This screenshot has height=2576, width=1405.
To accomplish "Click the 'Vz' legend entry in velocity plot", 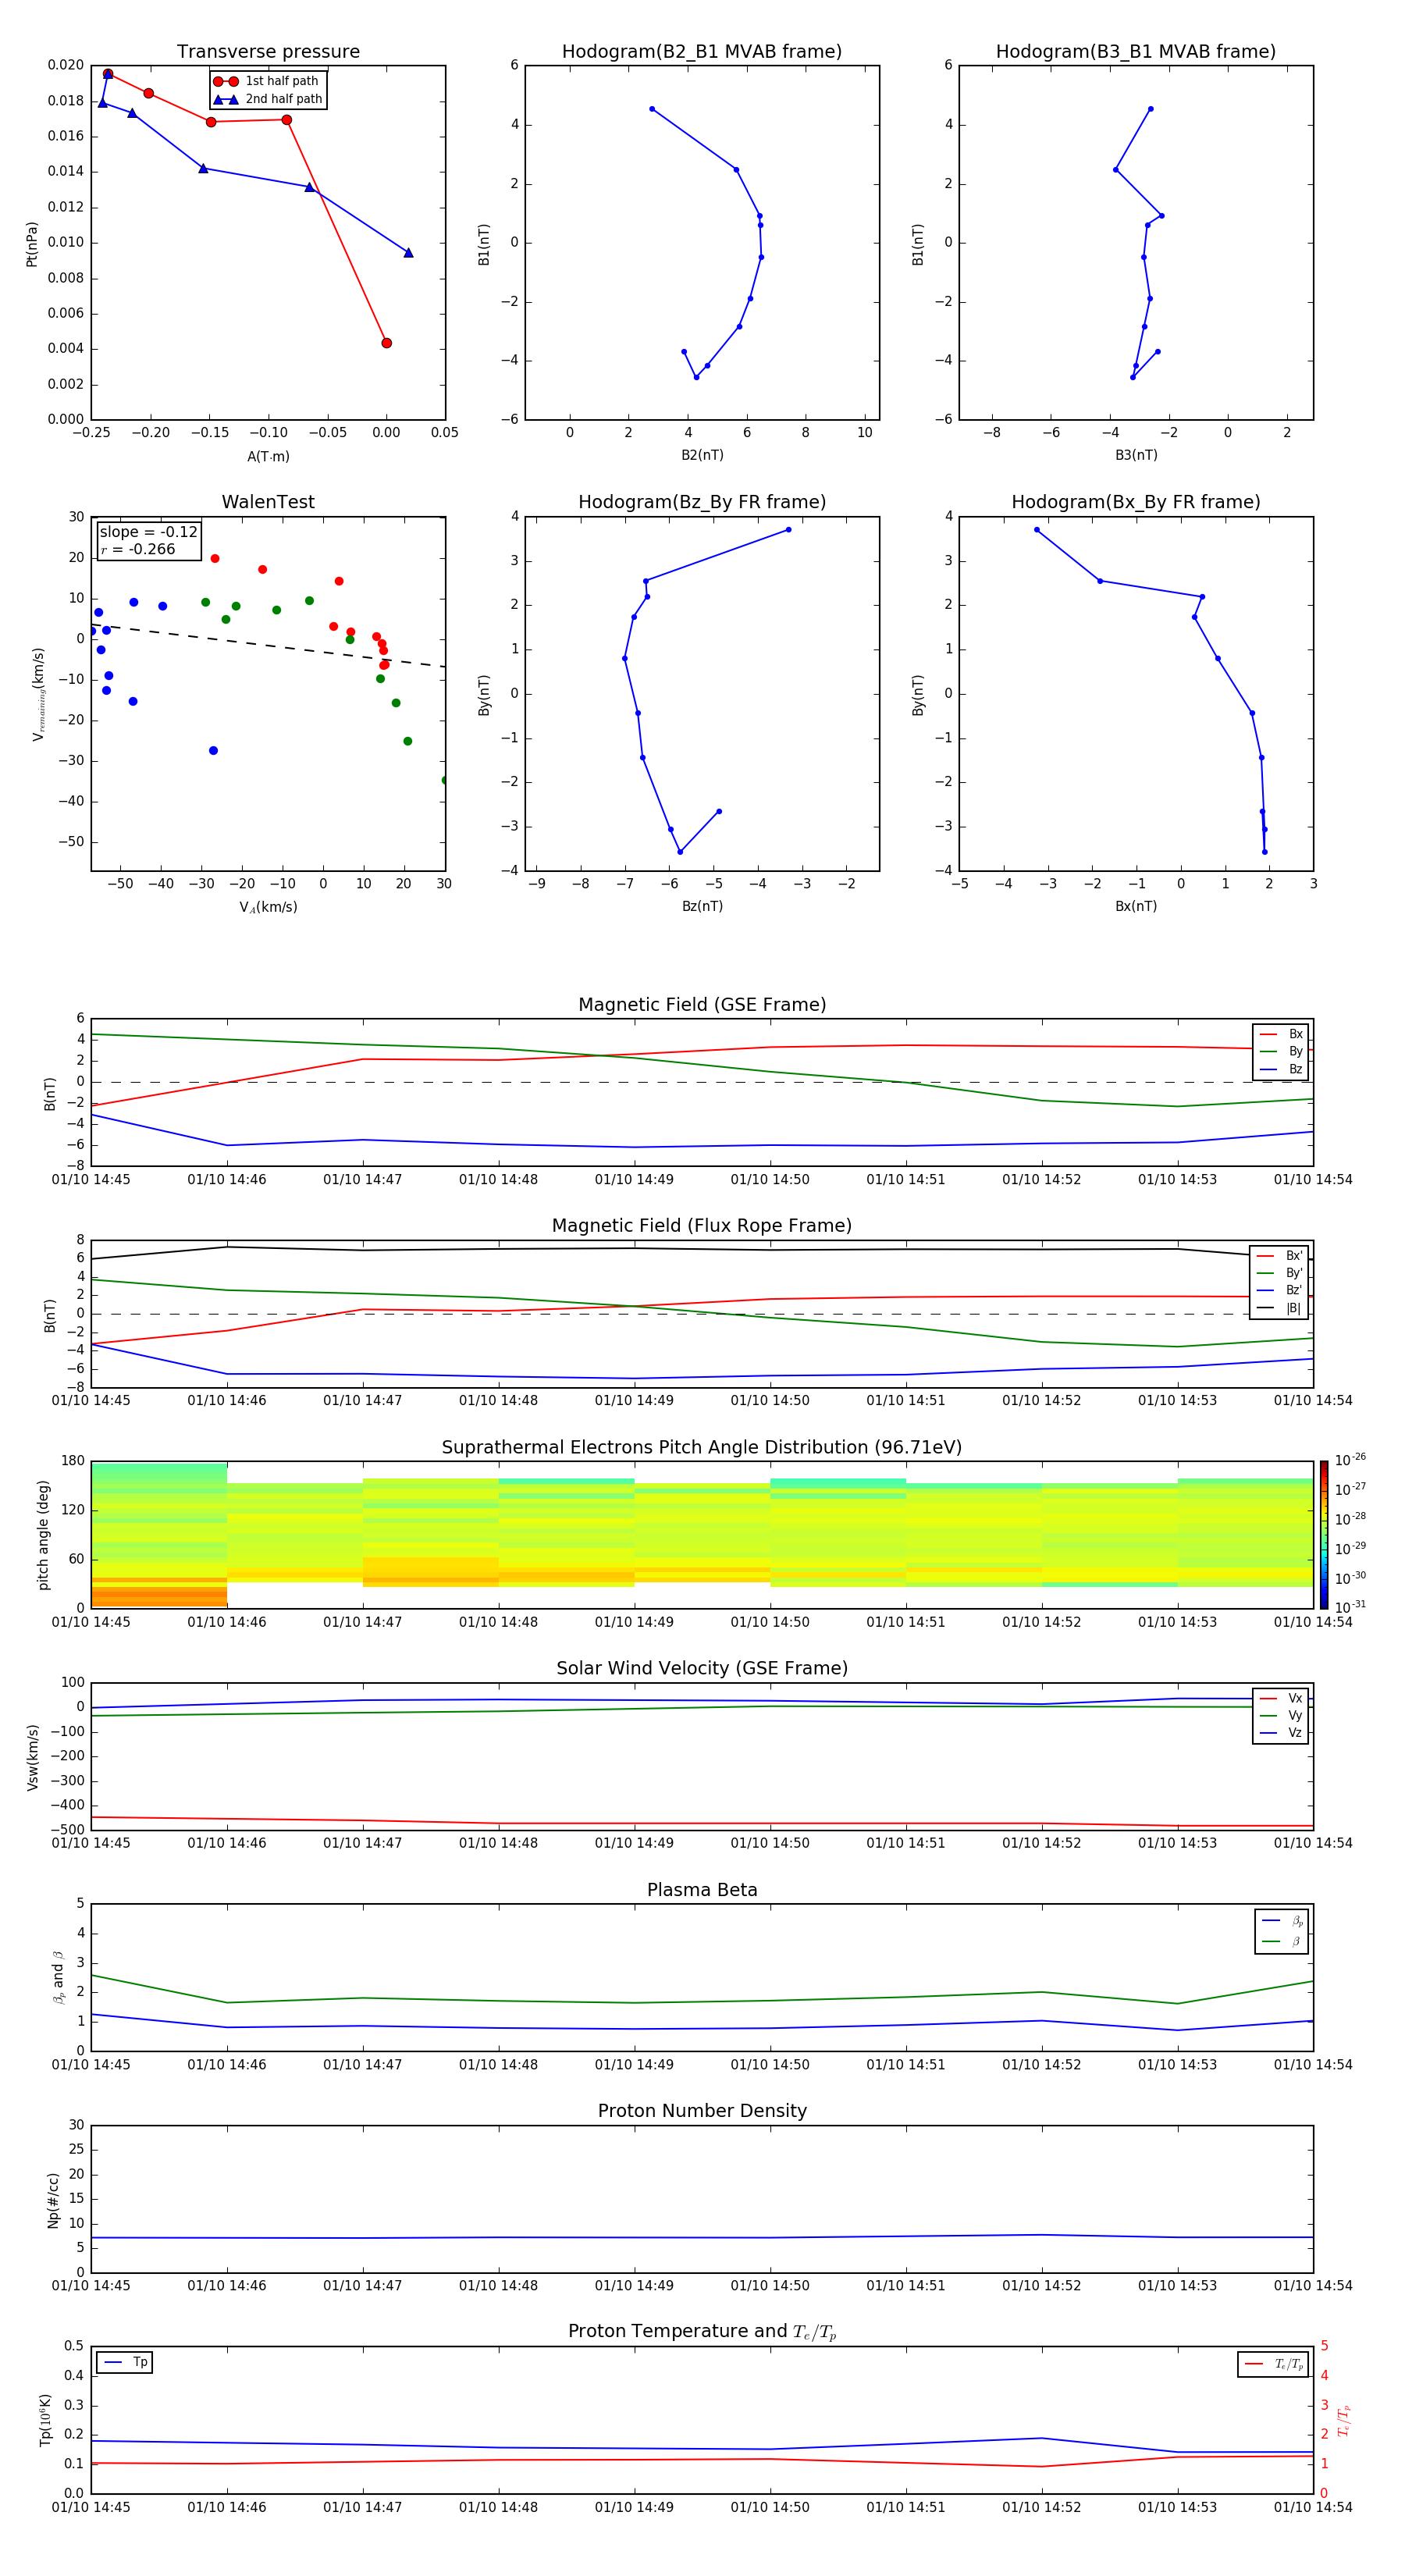I will [1281, 1733].
